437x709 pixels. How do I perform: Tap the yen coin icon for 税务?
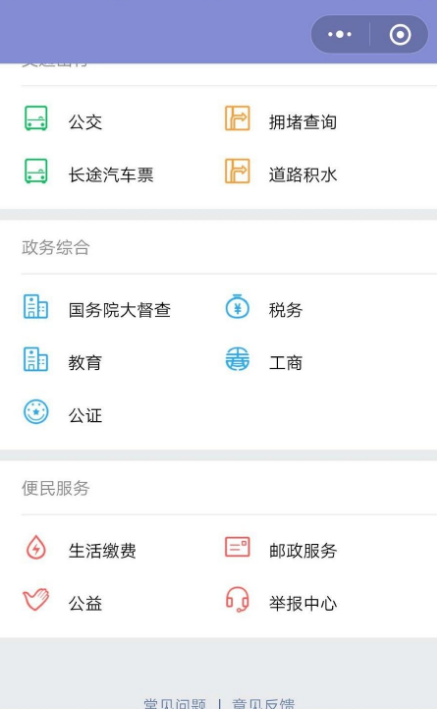coord(238,306)
